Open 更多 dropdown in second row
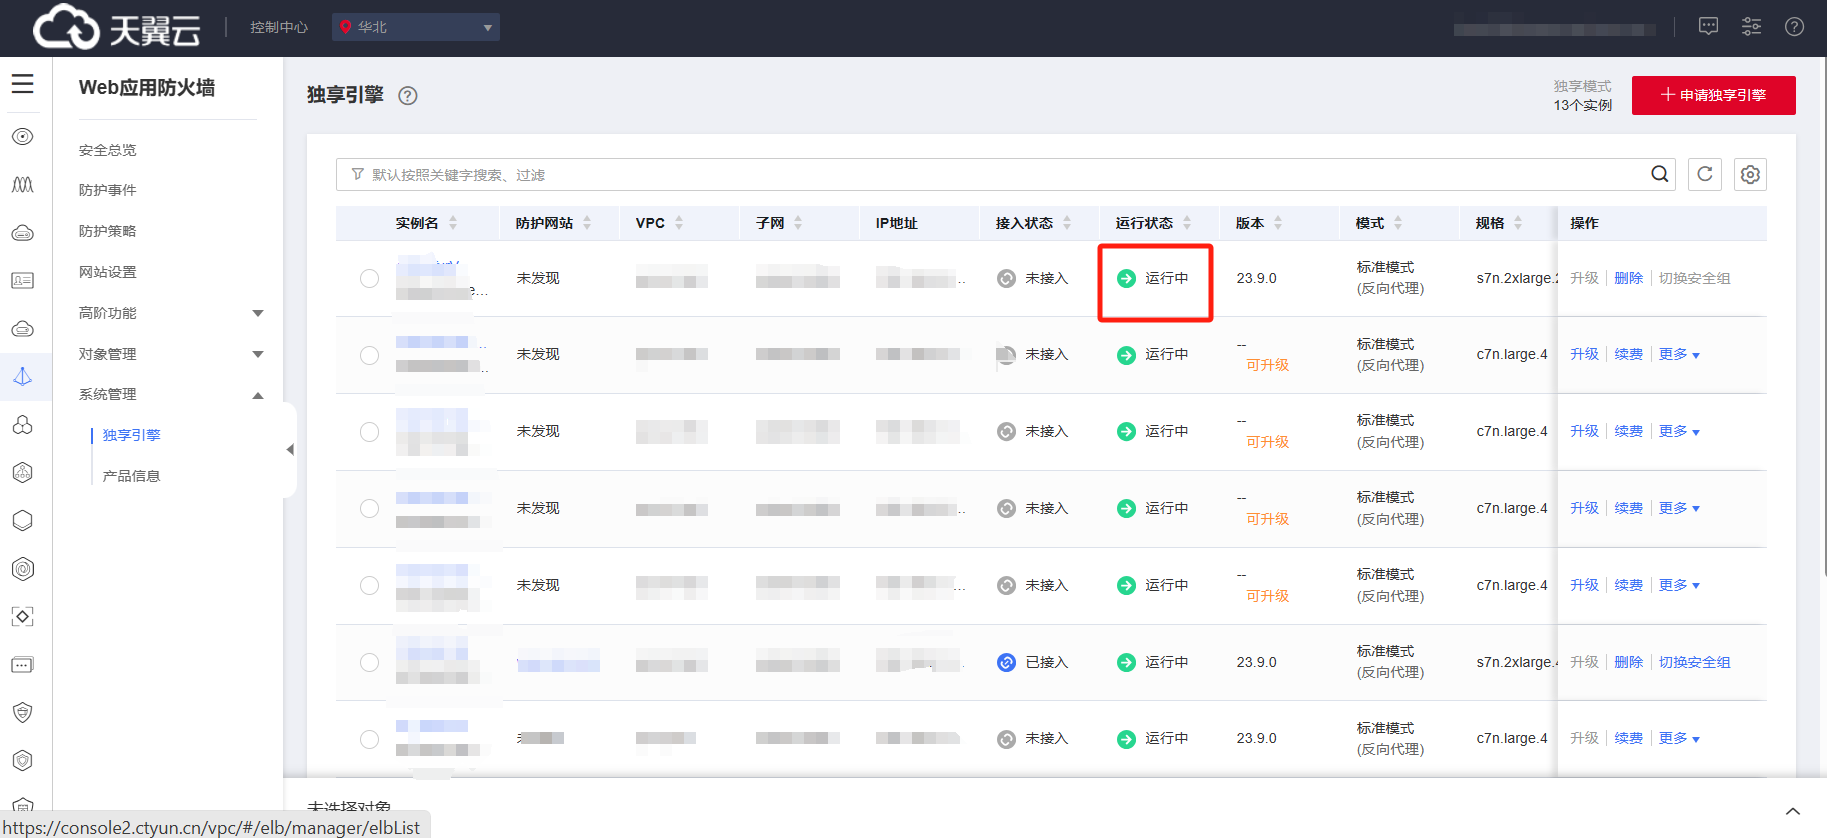Viewport: 1827px width, 838px height. (1679, 355)
